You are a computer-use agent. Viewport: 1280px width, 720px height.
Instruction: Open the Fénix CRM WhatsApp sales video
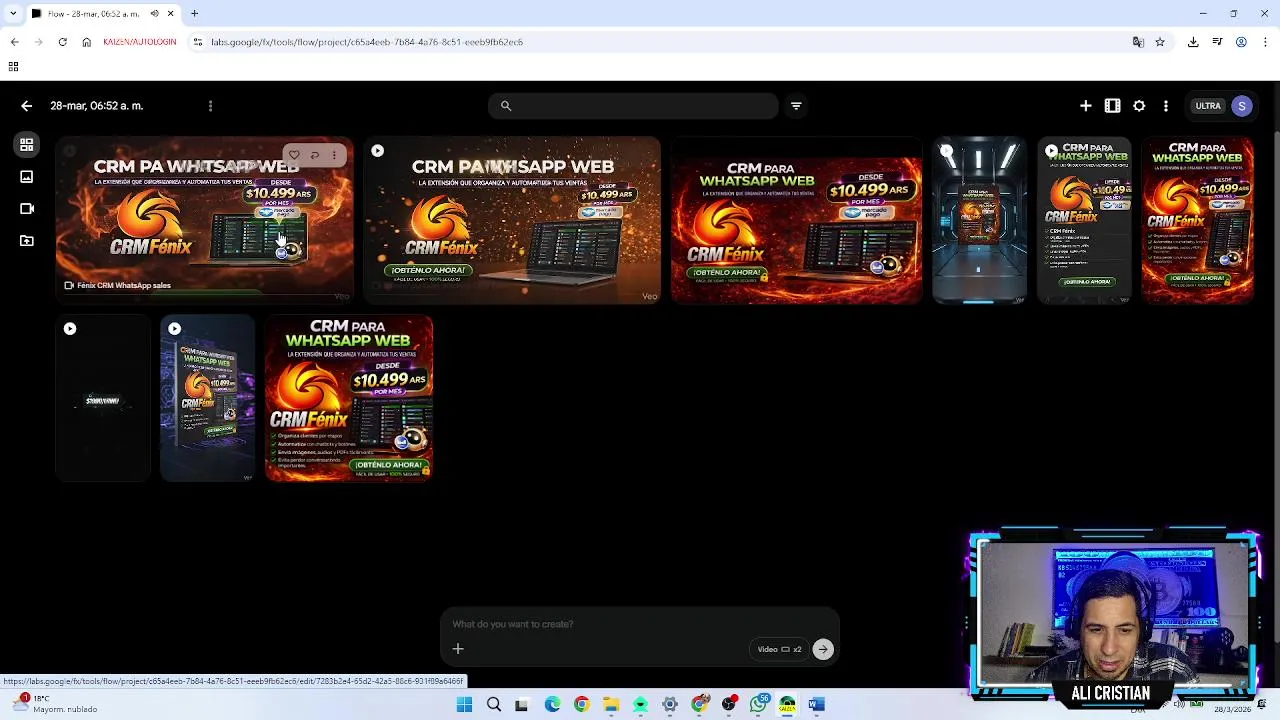pos(205,220)
